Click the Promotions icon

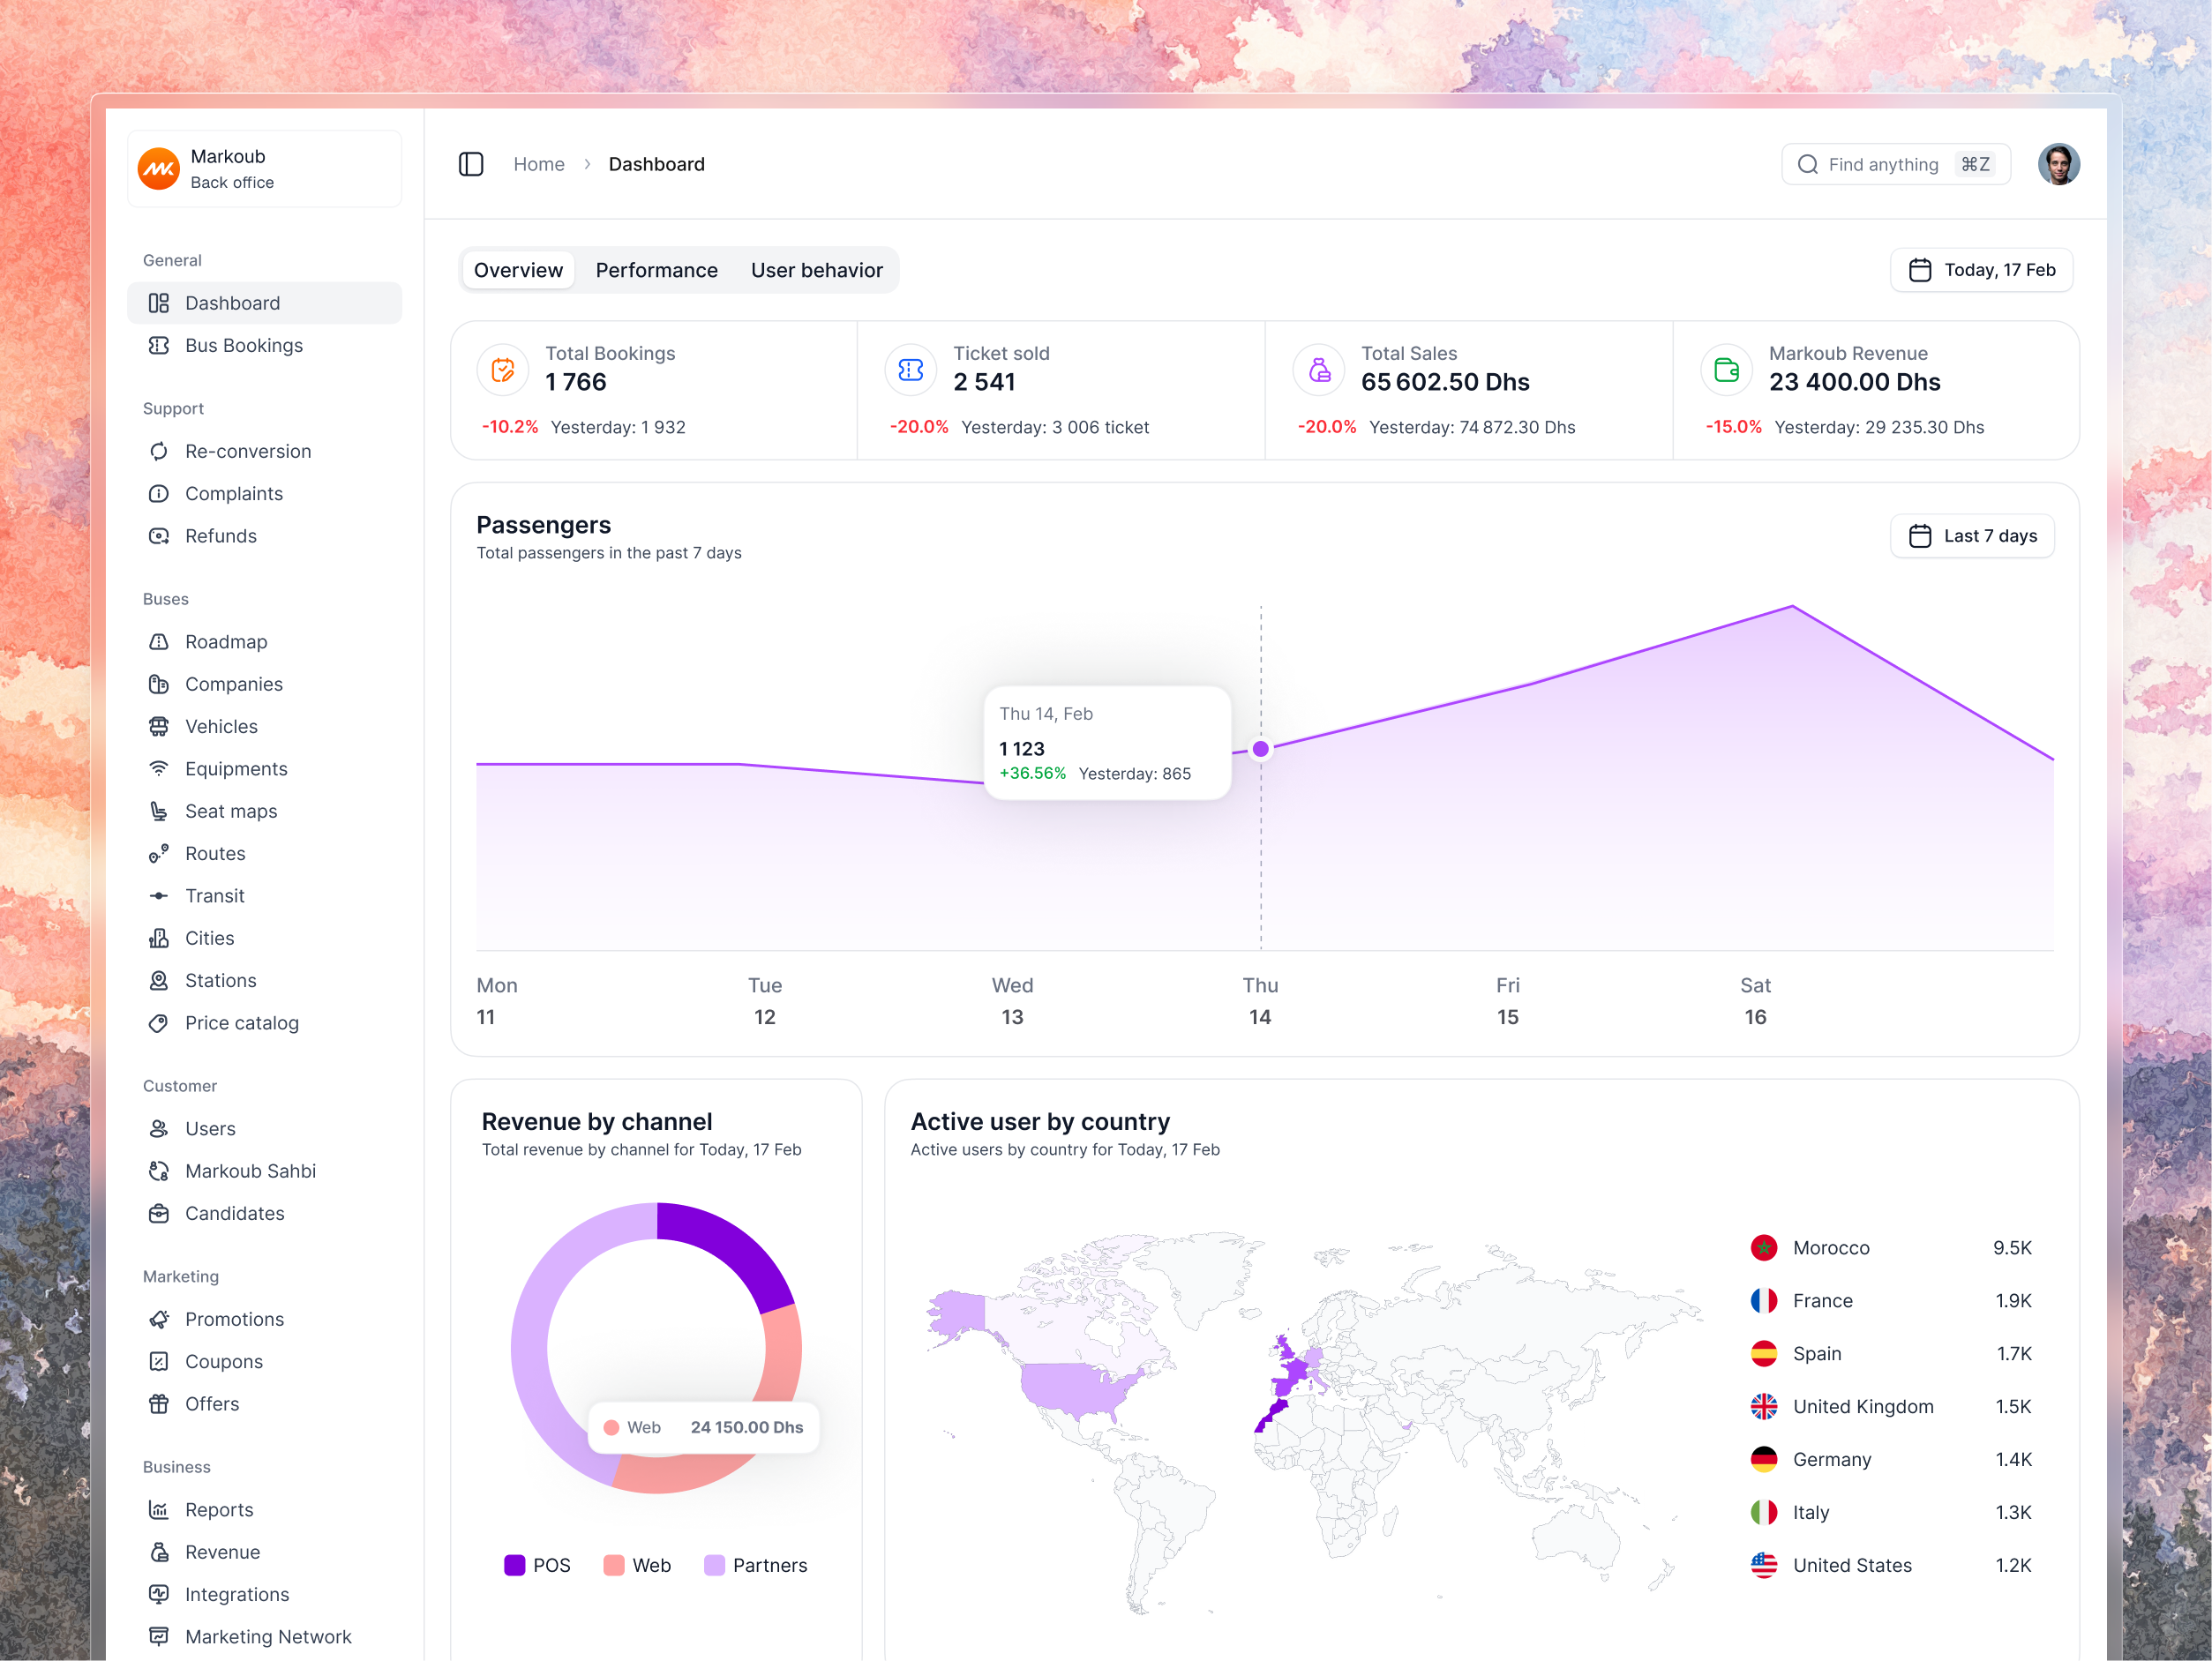click(159, 1319)
